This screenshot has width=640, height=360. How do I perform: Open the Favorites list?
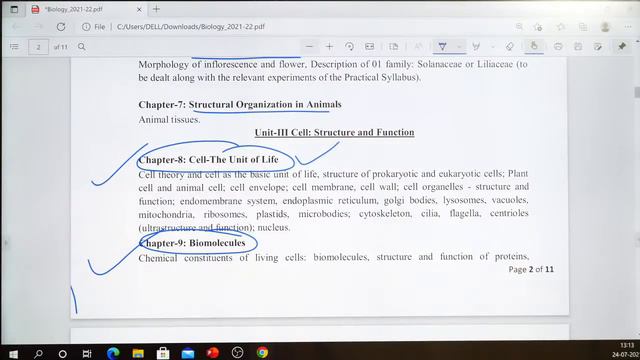[561, 27]
